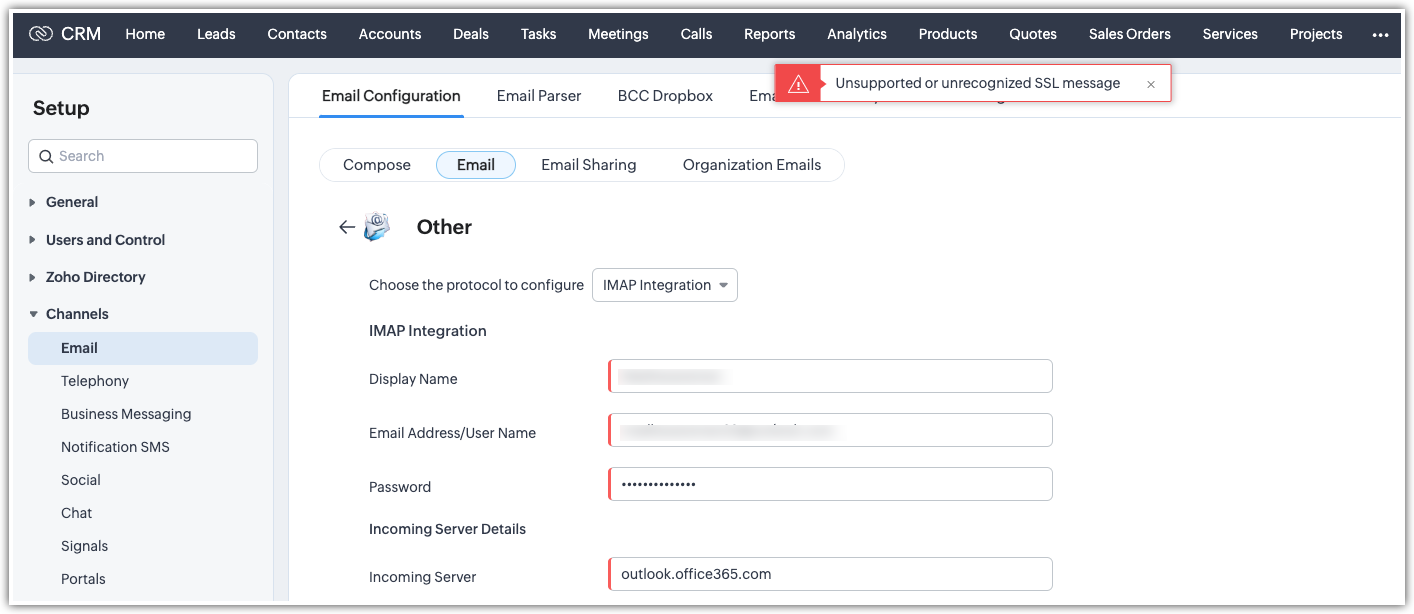Open the Quotes module
The width and height of the screenshot is (1414, 614).
[x=1033, y=34]
